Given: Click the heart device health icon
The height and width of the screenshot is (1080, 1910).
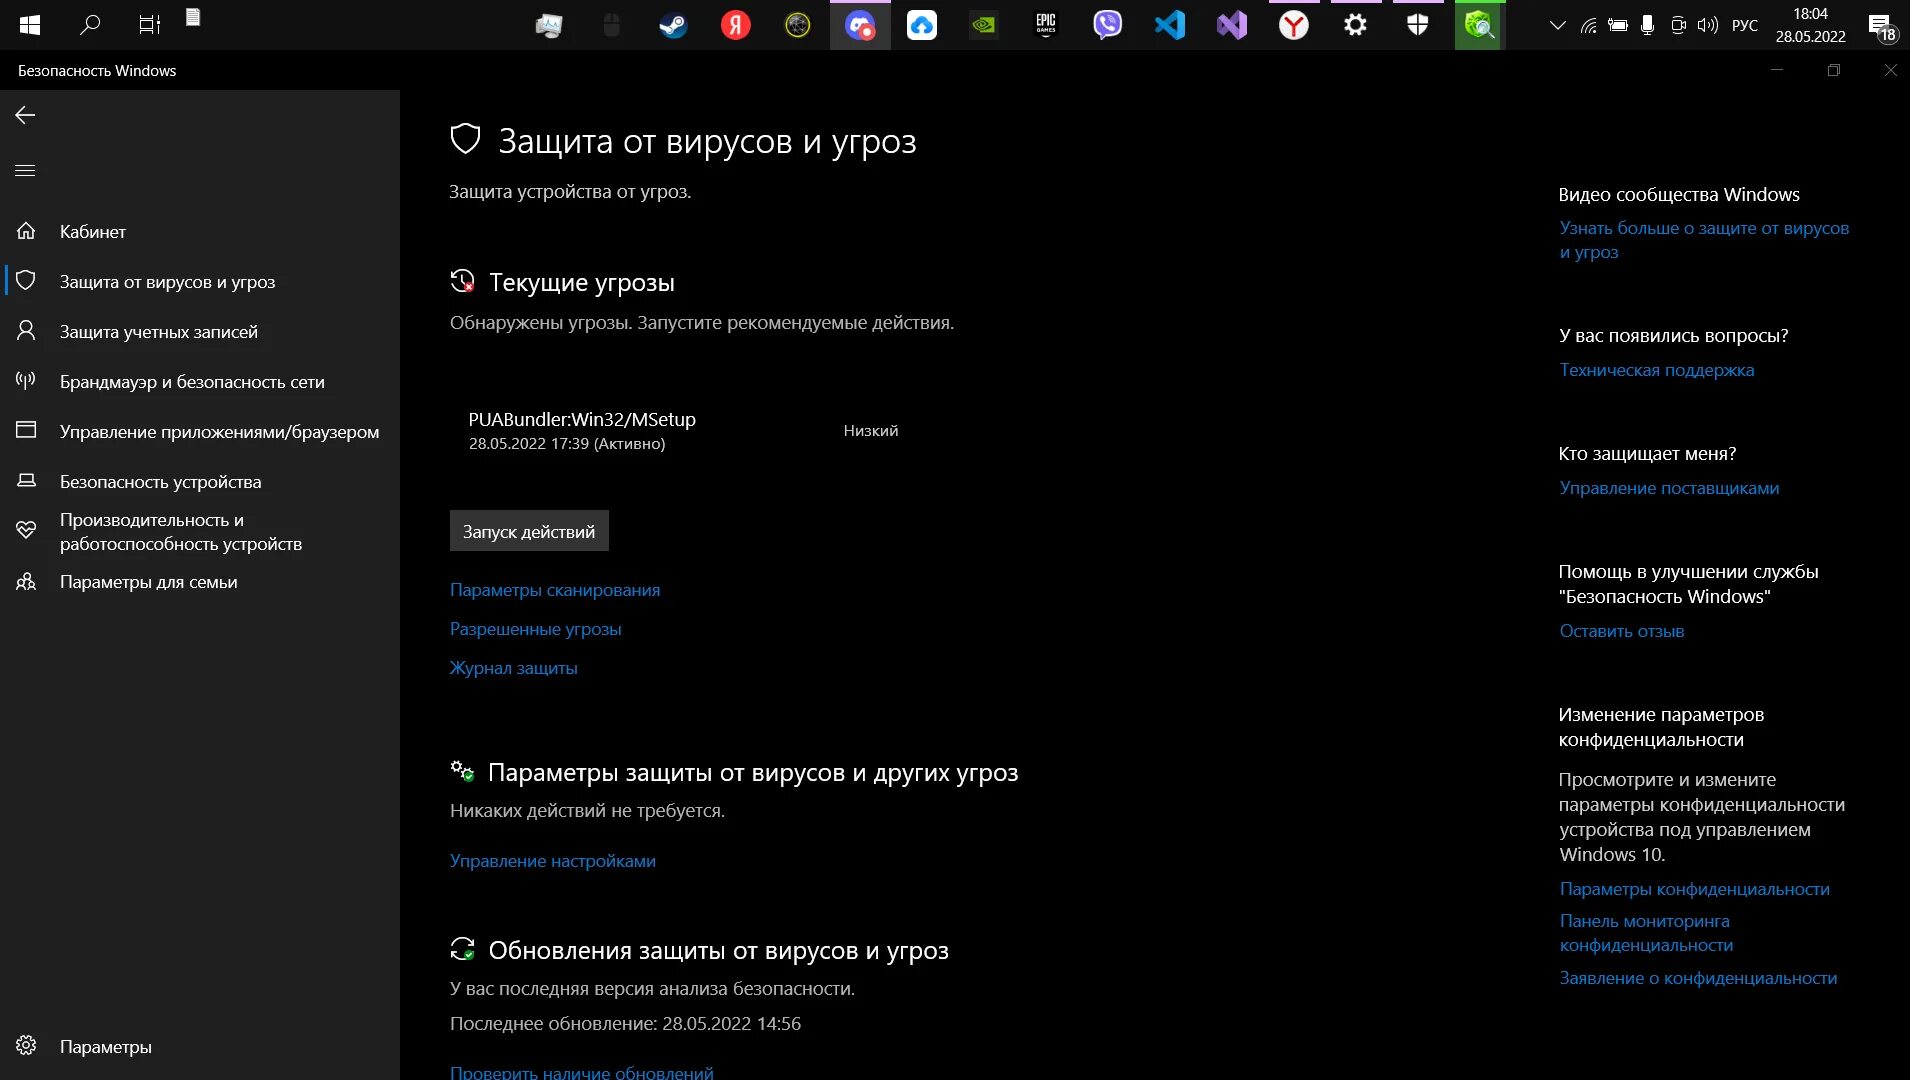Looking at the screenshot, I should 26,530.
